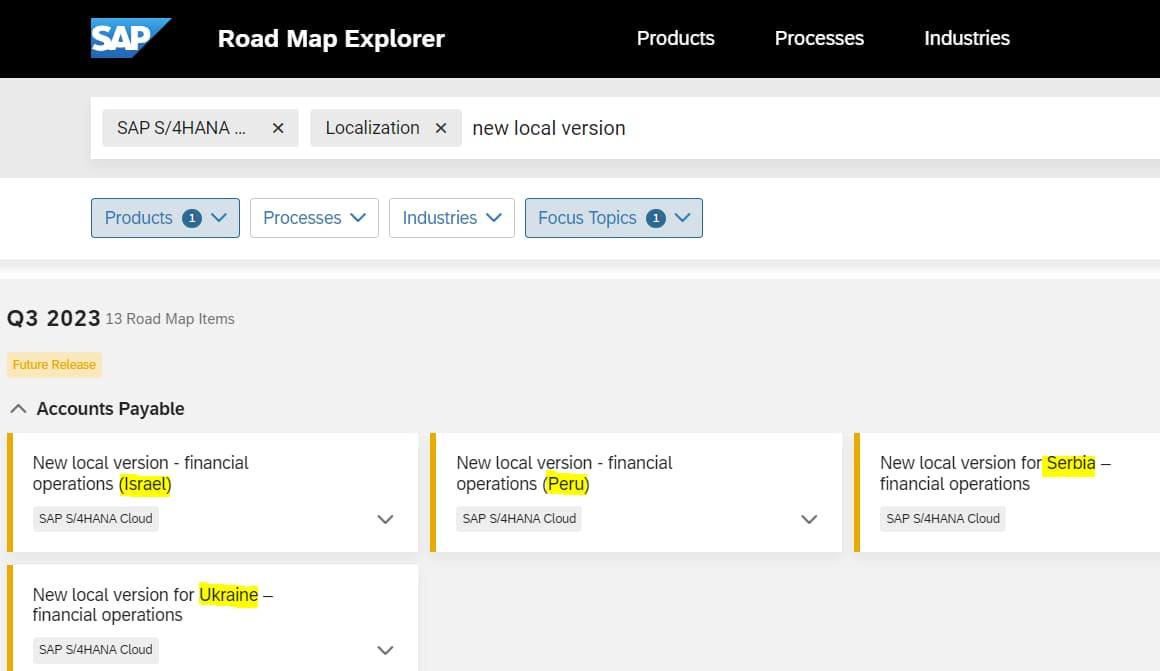Remove the SAP S/4HANA filter chip
Viewport: 1160px width, 671px height.
[278, 128]
